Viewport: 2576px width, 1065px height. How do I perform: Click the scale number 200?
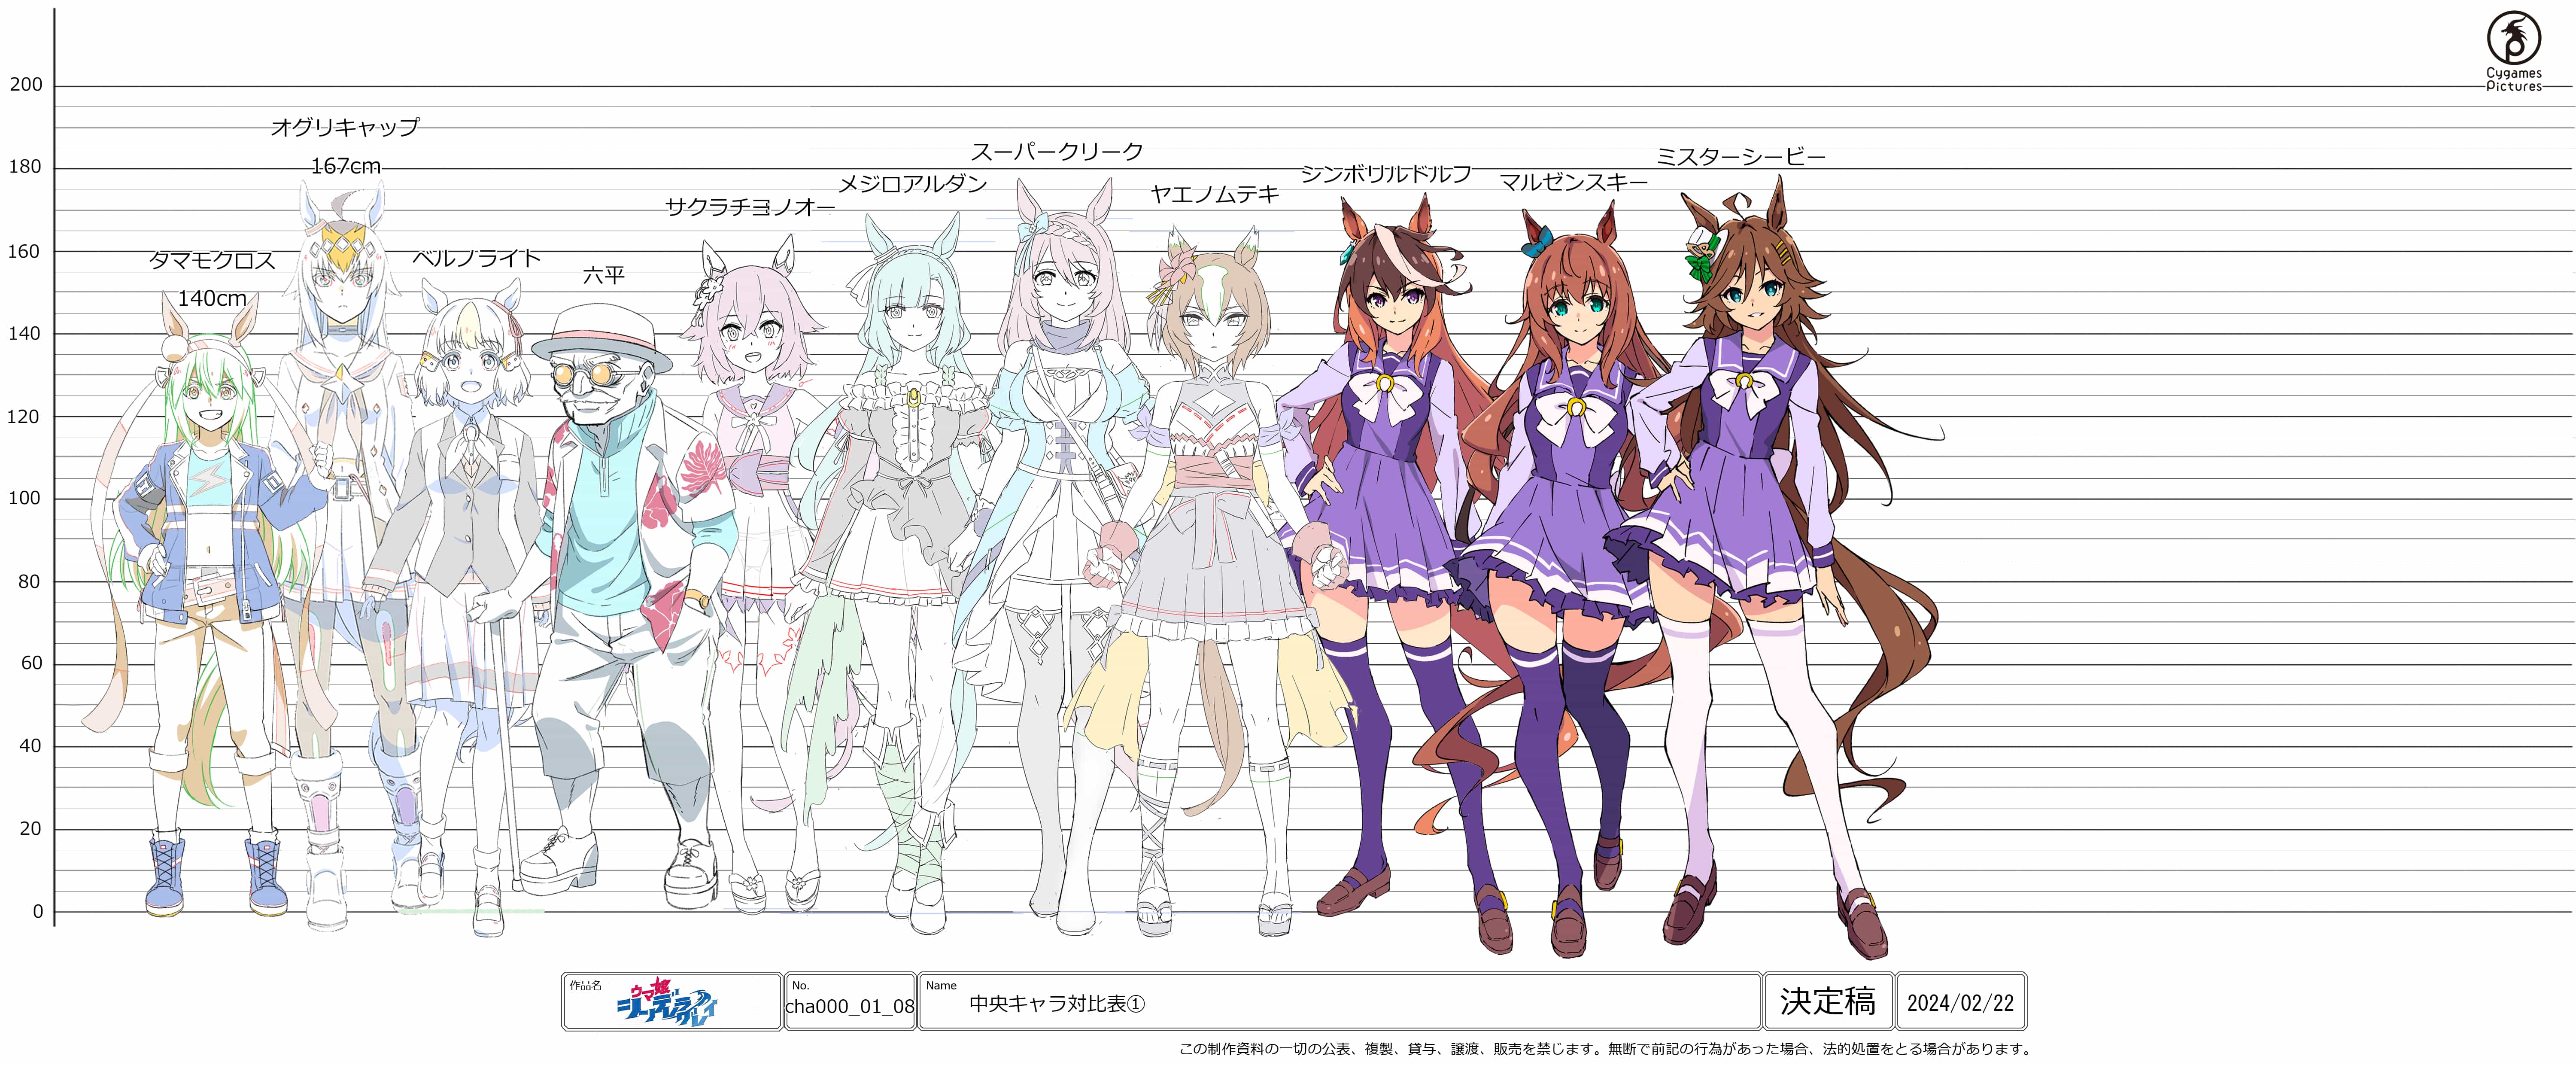[x=26, y=85]
